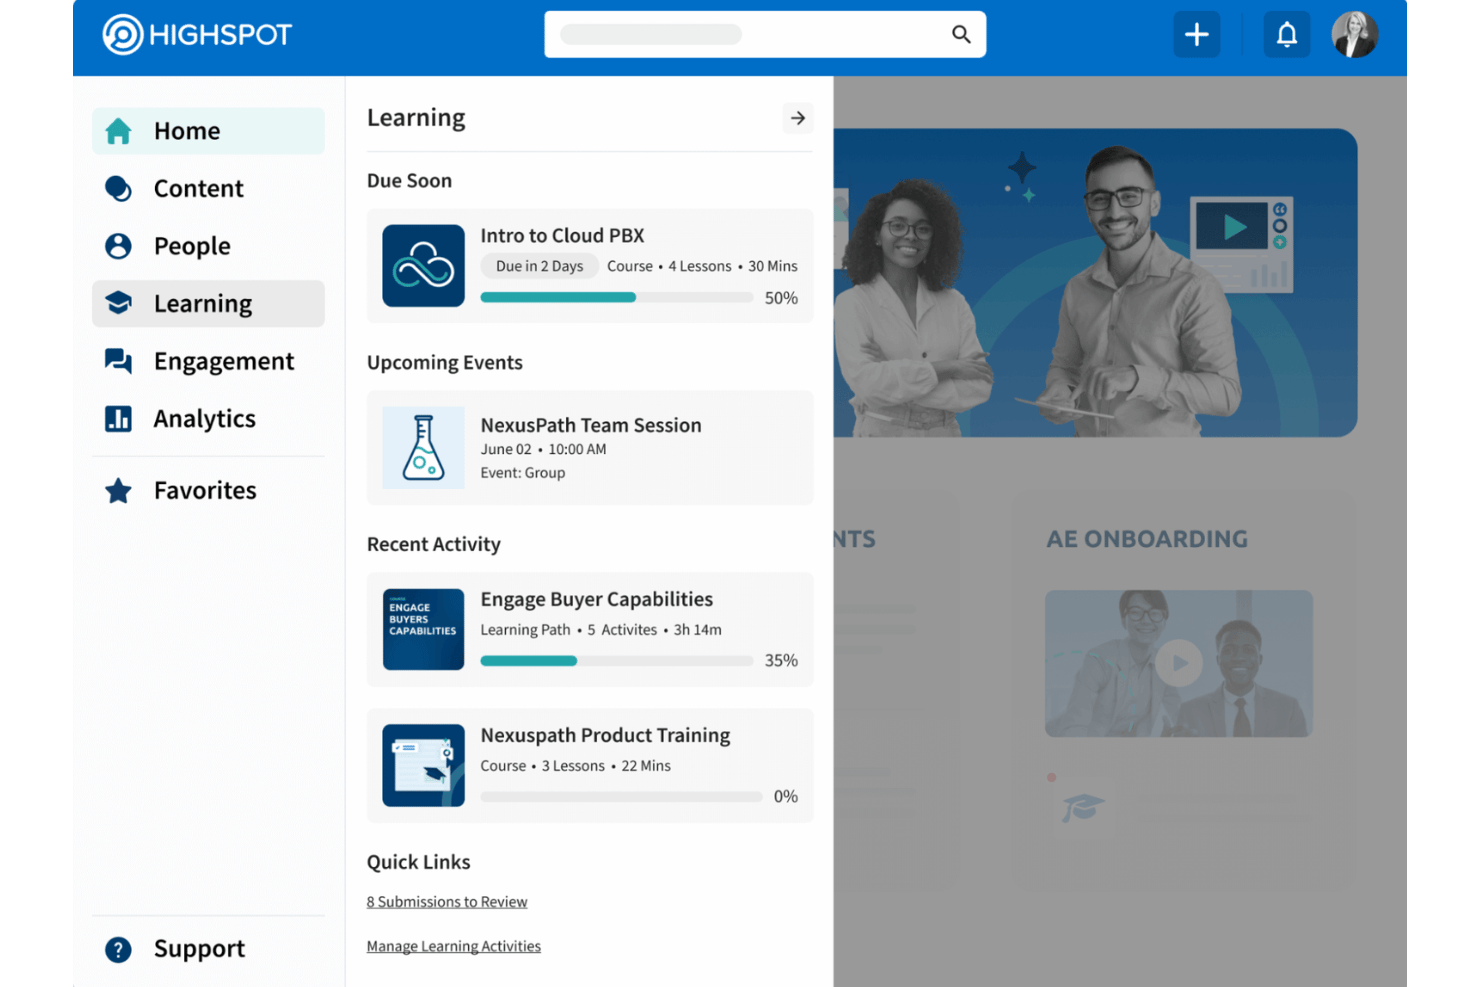
Task: Click the plus create button
Action: click(1196, 34)
